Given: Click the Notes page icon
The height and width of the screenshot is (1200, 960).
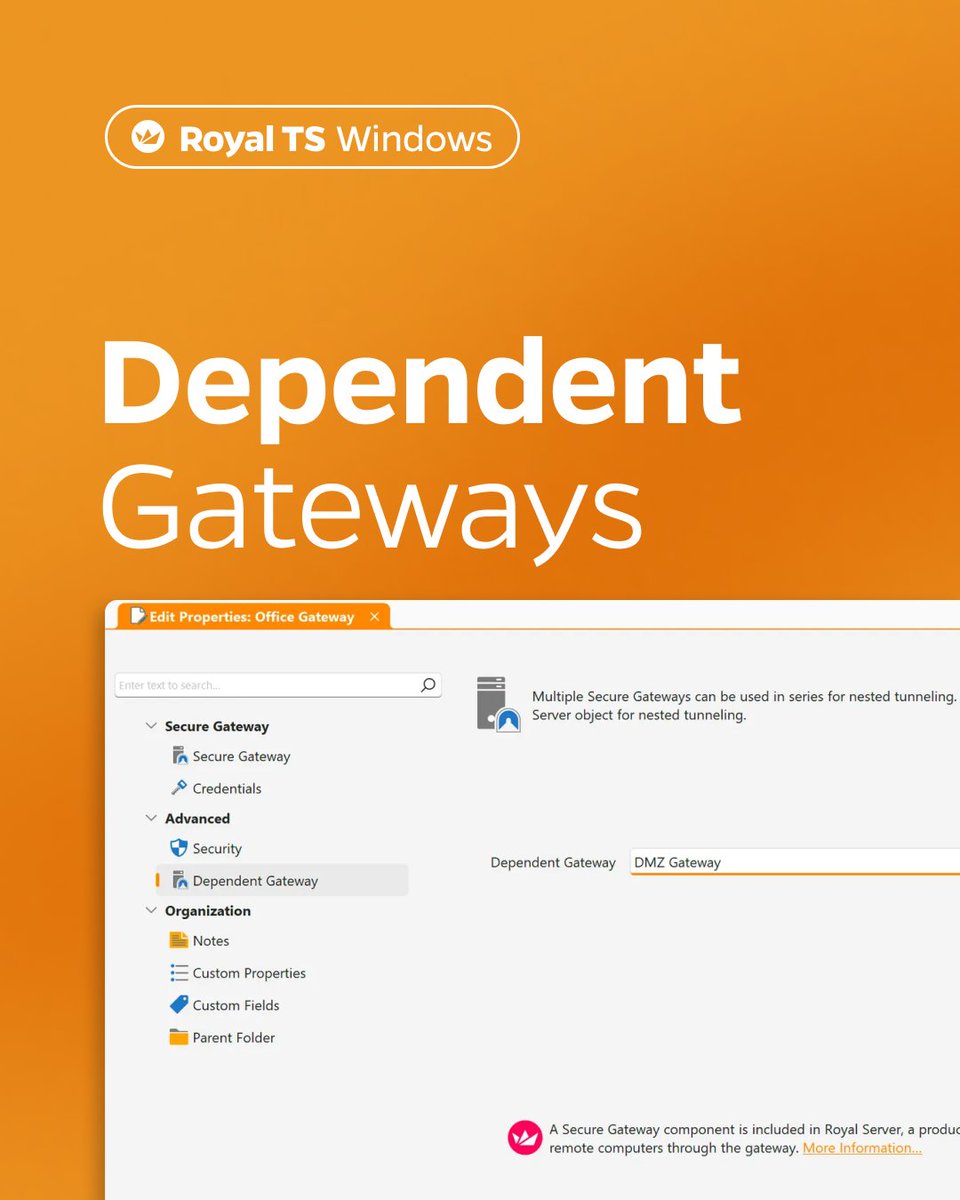Looking at the screenshot, I should (x=179, y=940).
